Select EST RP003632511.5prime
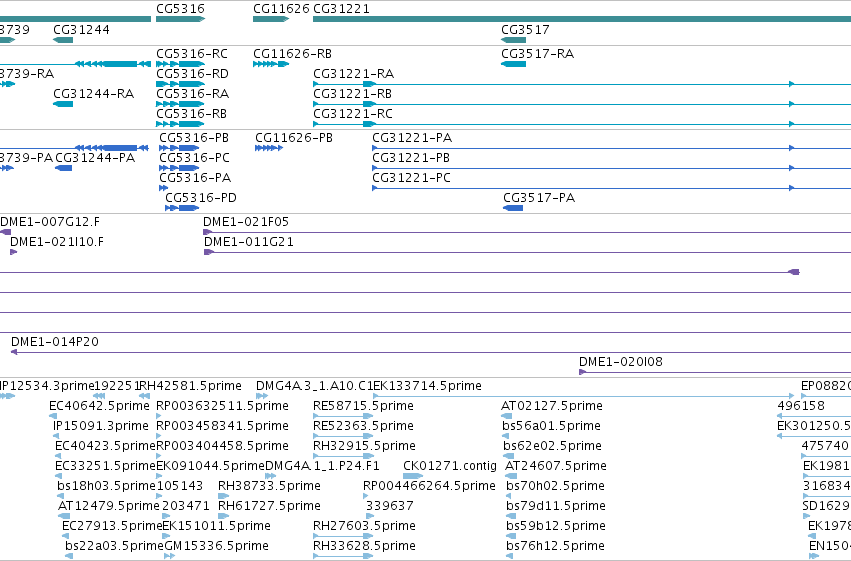 (x=223, y=405)
